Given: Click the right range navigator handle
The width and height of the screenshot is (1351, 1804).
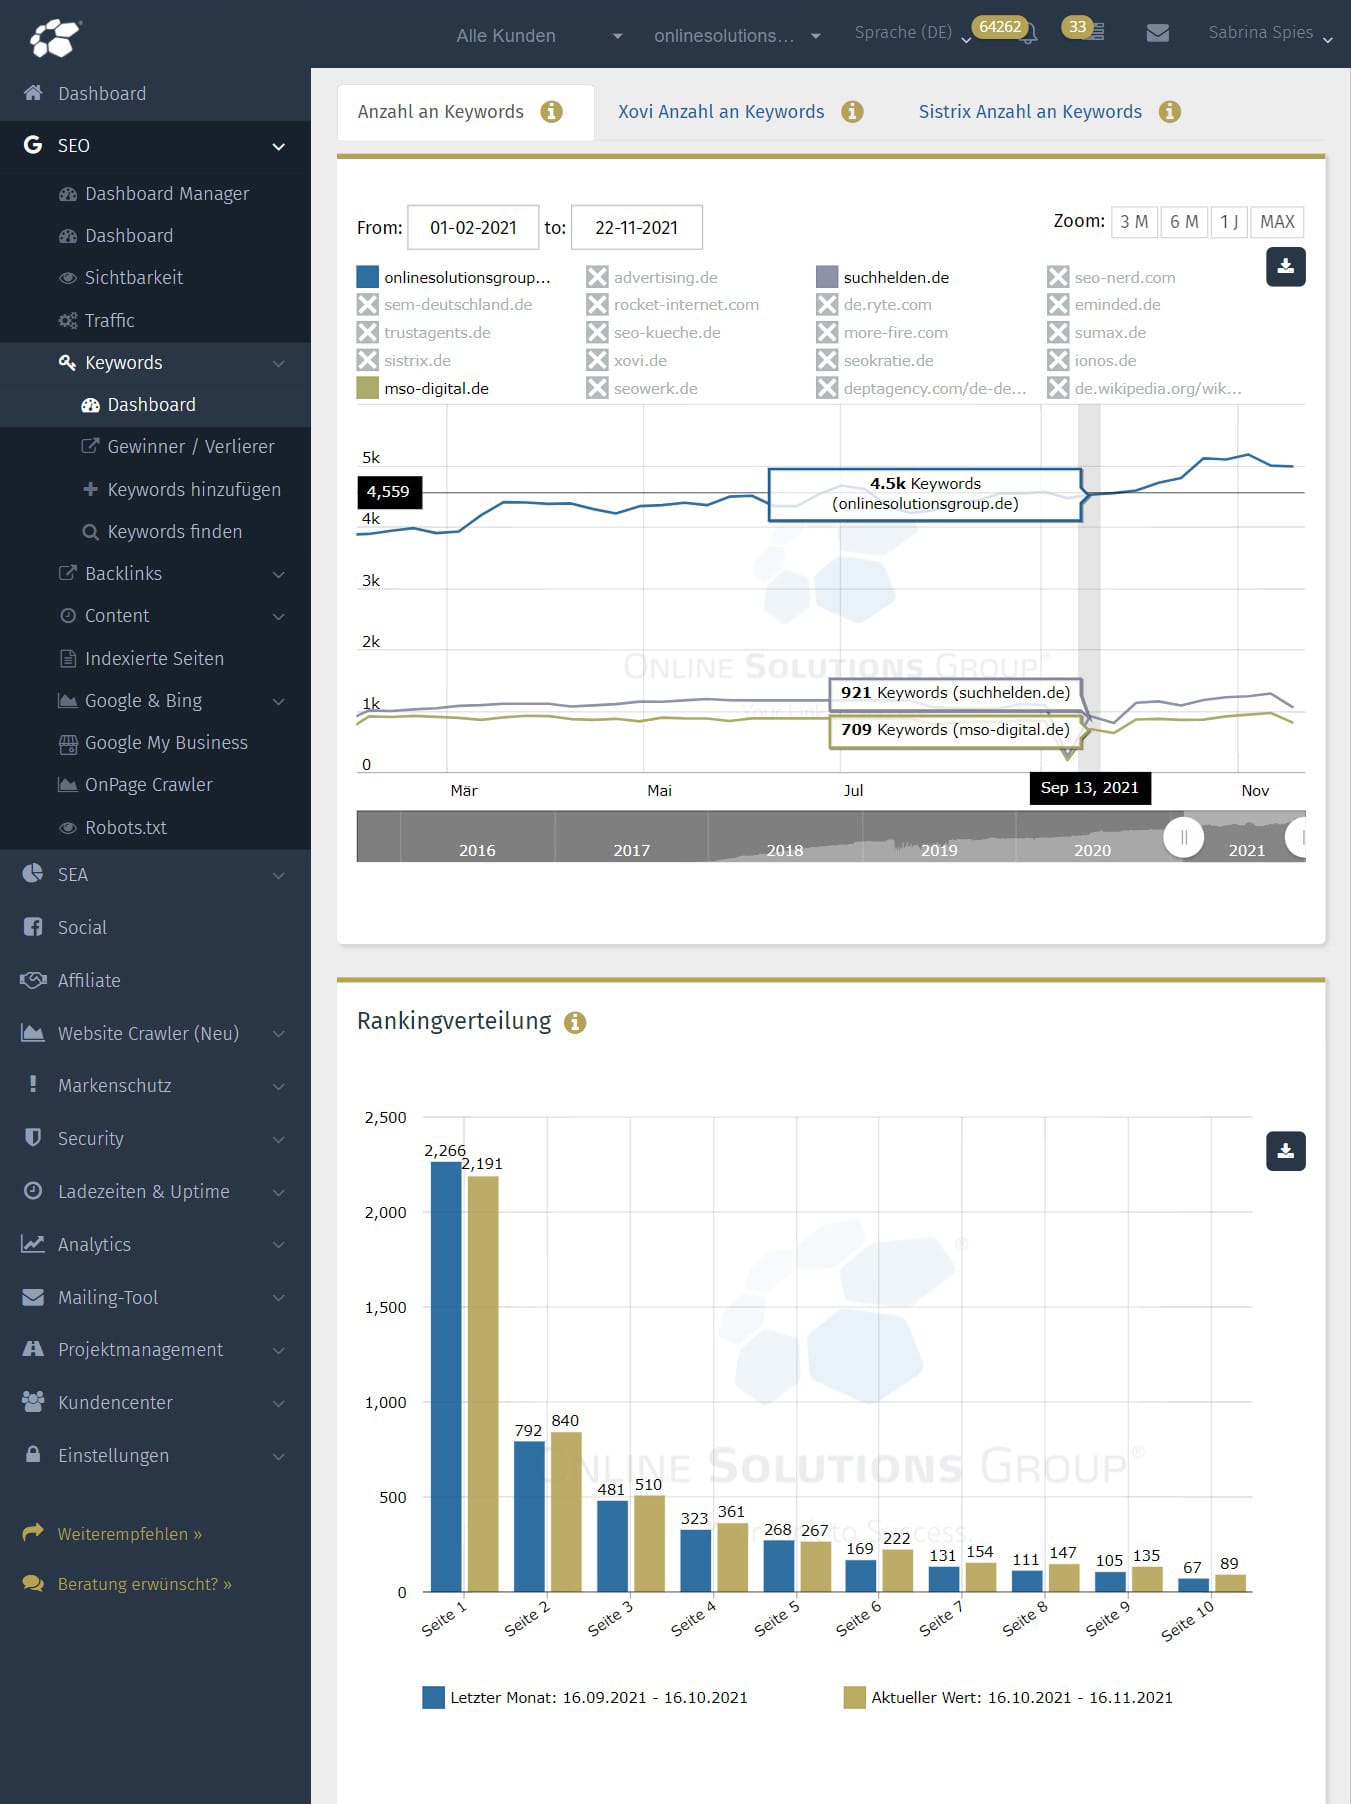Looking at the screenshot, I should pos(1298,837).
